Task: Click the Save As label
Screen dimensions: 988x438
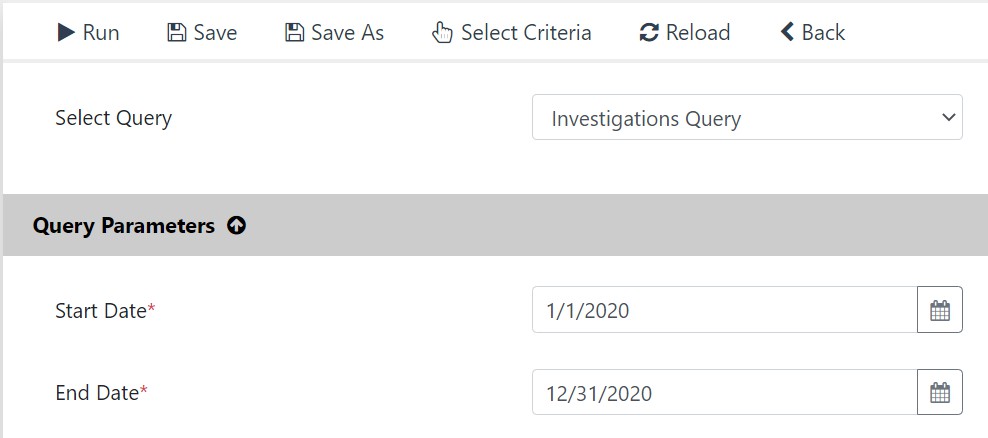Action: [x=348, y=32]
